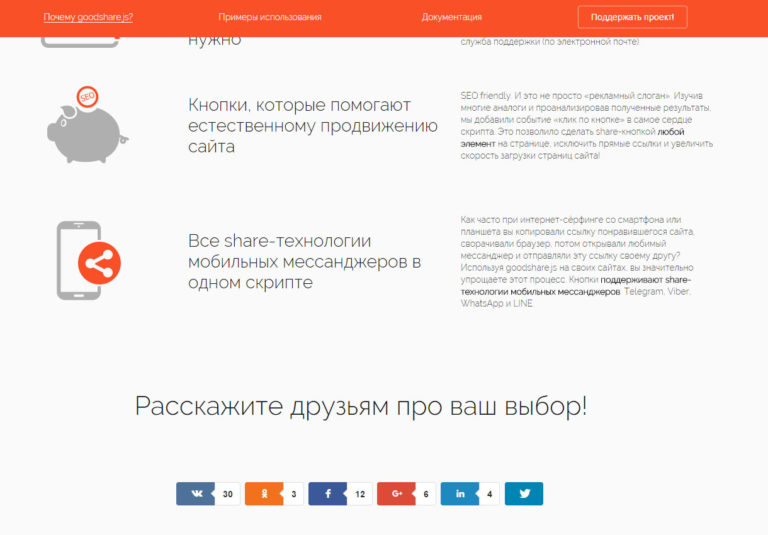The width and height of the screenshot is (768, 535).
Task: Share the page on Facebook
Action: click(x=326, y=494)
